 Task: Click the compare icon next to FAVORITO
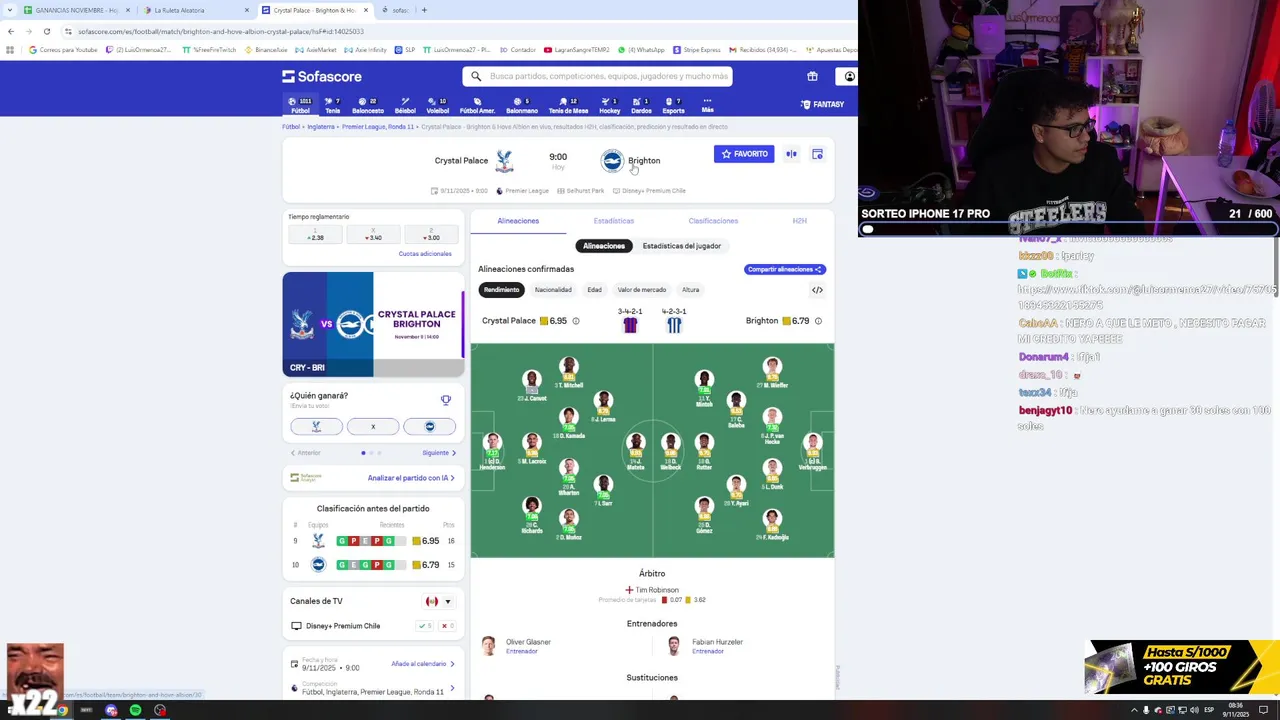[791, 154]
